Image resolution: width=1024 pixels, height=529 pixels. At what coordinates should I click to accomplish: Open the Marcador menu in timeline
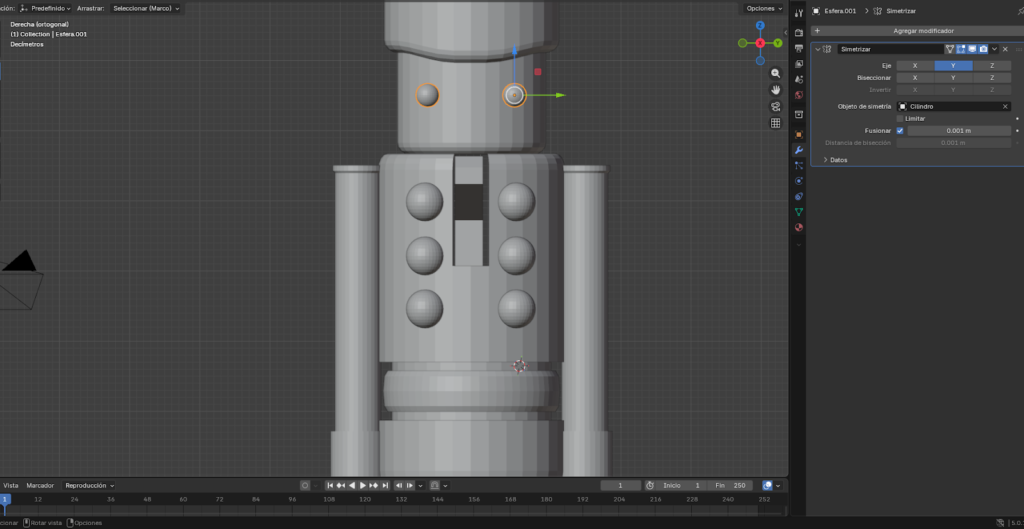40,485
